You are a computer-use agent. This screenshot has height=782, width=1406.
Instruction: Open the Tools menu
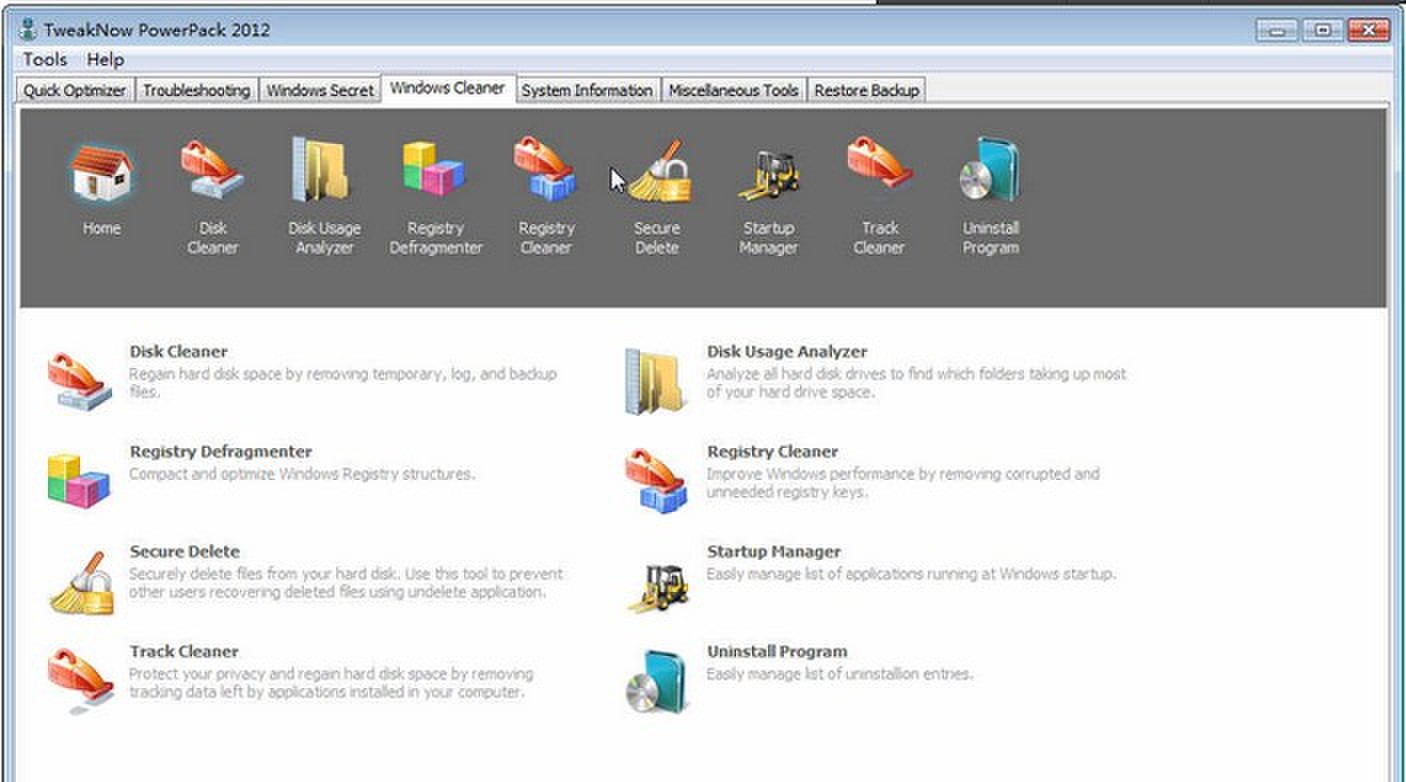click(x=45, y=60)
